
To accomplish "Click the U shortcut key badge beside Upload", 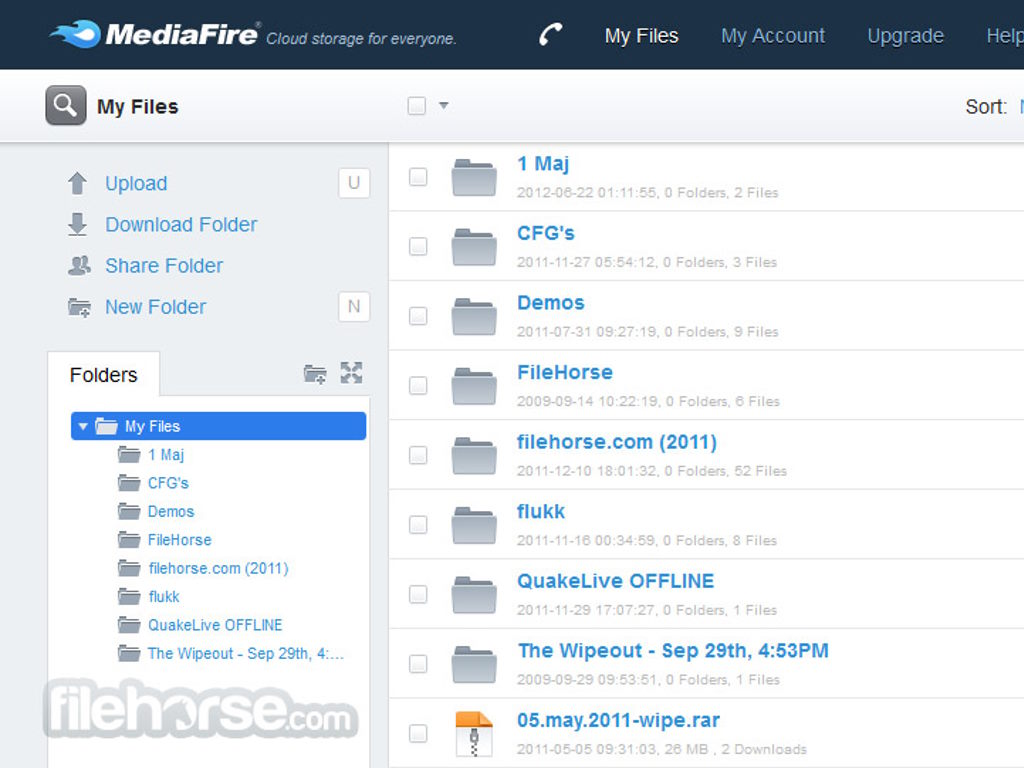I will coord(354,183).
